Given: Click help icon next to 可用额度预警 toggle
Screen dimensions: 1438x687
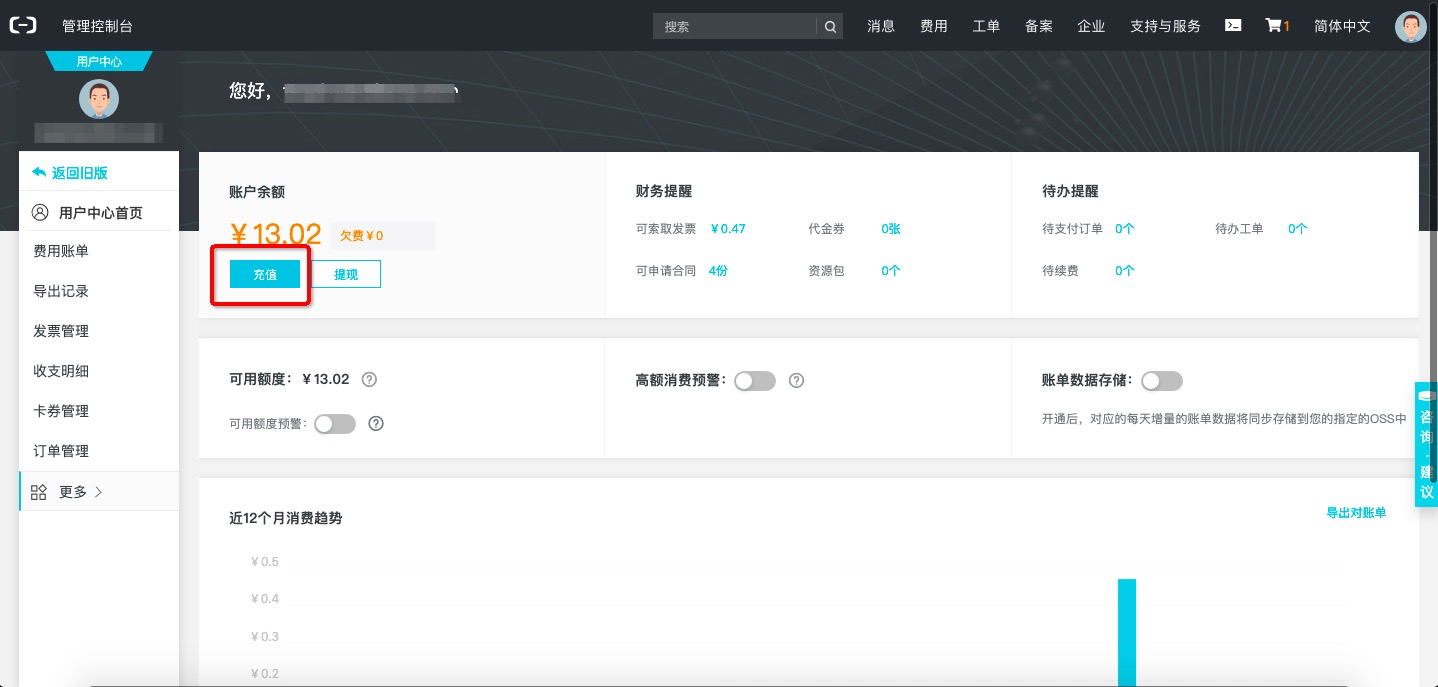Looking at the screenshot, I should 376,424.
